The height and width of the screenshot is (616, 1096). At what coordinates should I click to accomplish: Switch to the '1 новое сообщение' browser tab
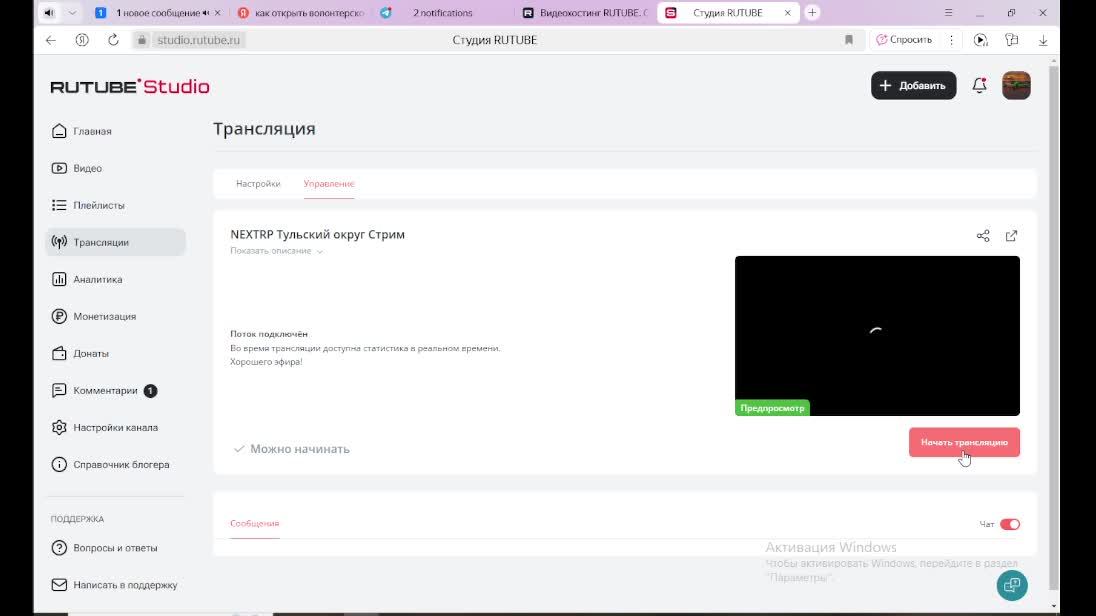(x=158, y=13)
